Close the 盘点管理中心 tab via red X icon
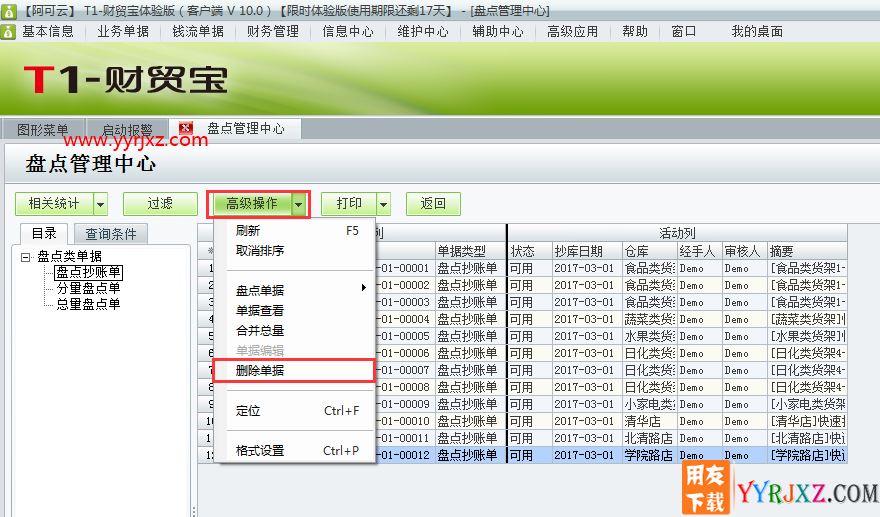 click(186, 128)
